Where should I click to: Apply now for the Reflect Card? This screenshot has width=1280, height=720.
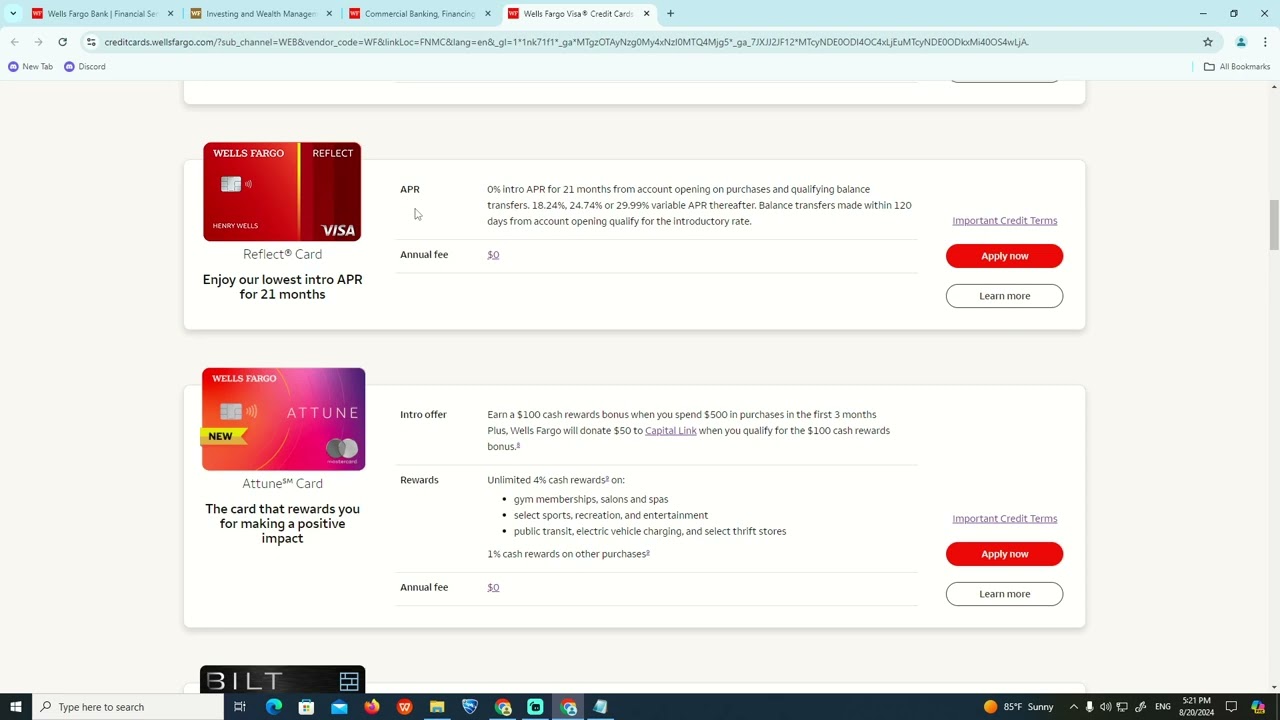[1004, 256]
